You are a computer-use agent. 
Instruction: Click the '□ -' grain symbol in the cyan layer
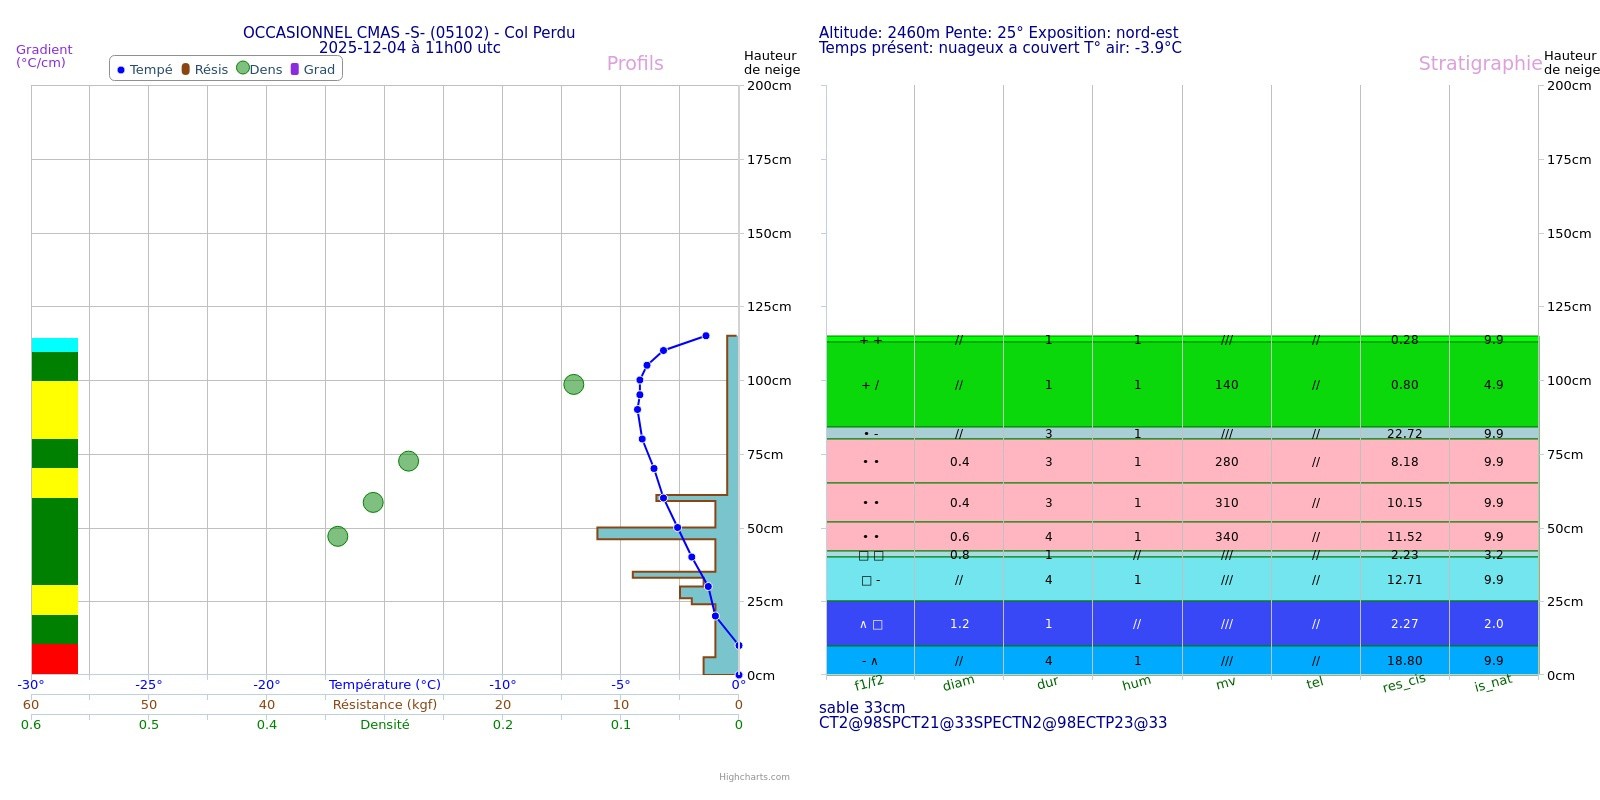pos(870,580)
